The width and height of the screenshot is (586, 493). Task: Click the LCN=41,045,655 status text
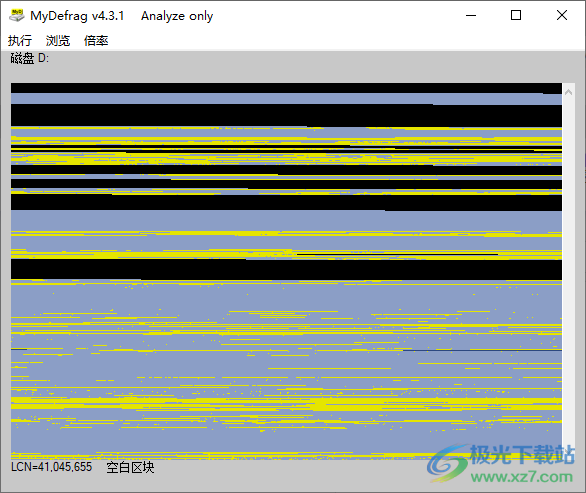[52, 467]
